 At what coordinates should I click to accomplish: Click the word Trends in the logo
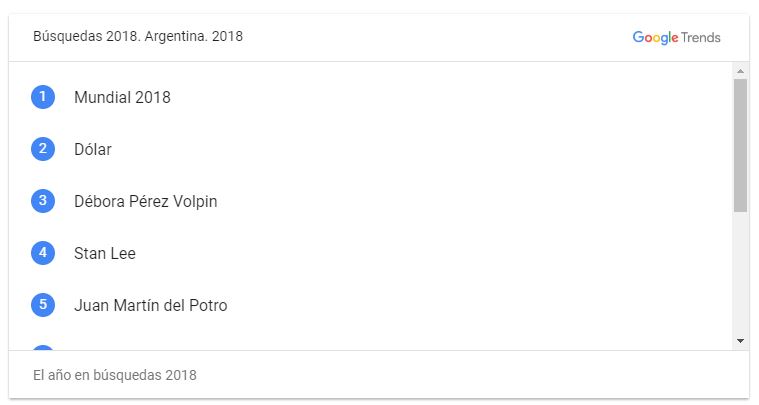tap(701, 37)
